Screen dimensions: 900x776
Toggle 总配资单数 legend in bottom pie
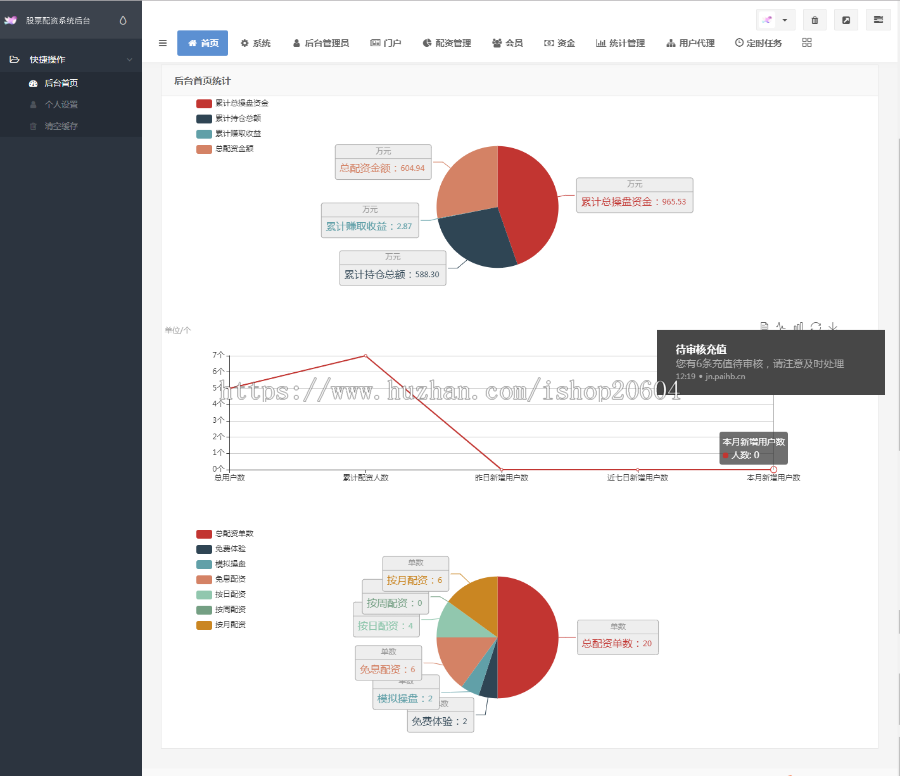[x=224, y=534]
